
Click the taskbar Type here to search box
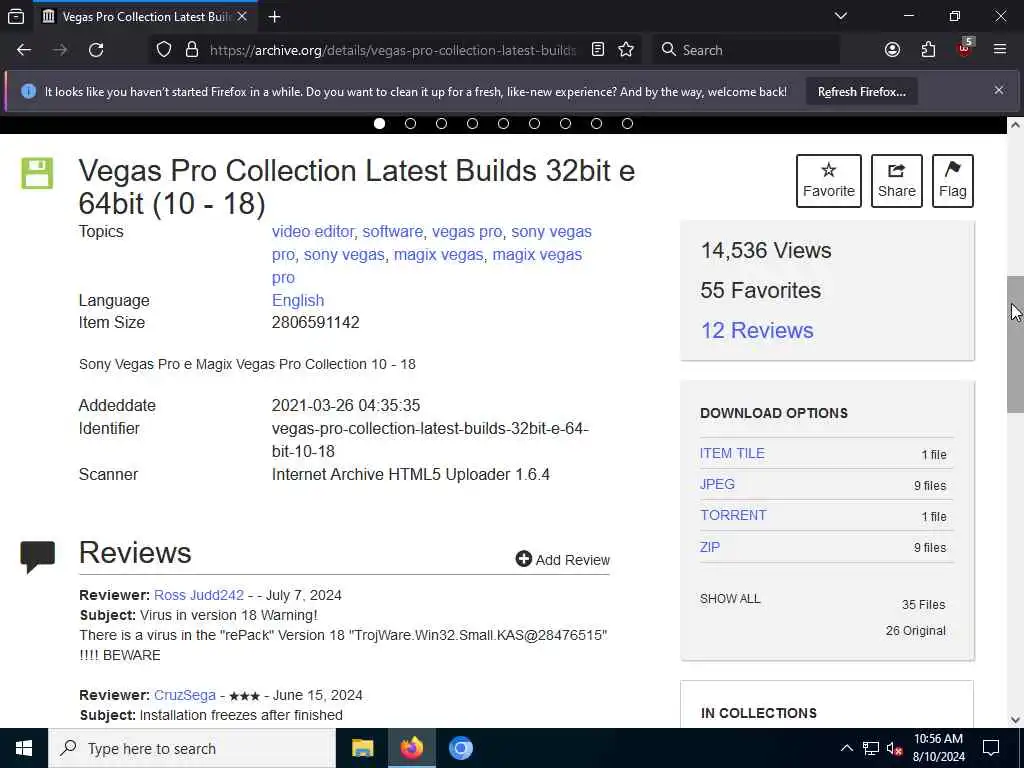[192, 748]
